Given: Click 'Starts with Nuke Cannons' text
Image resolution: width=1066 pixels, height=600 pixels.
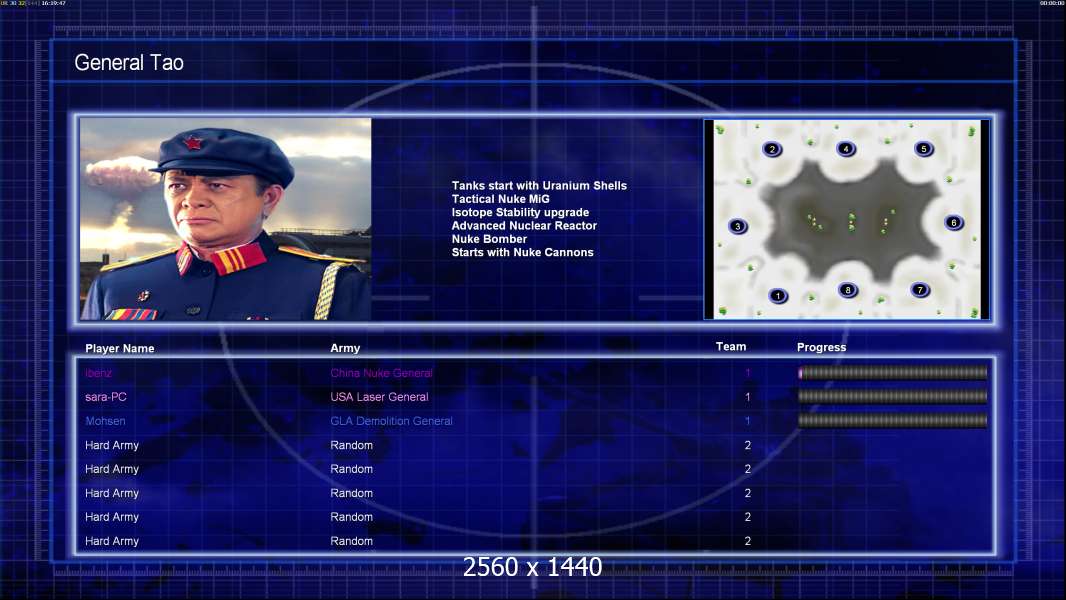Looking at the screenshot, I should 522,252.
